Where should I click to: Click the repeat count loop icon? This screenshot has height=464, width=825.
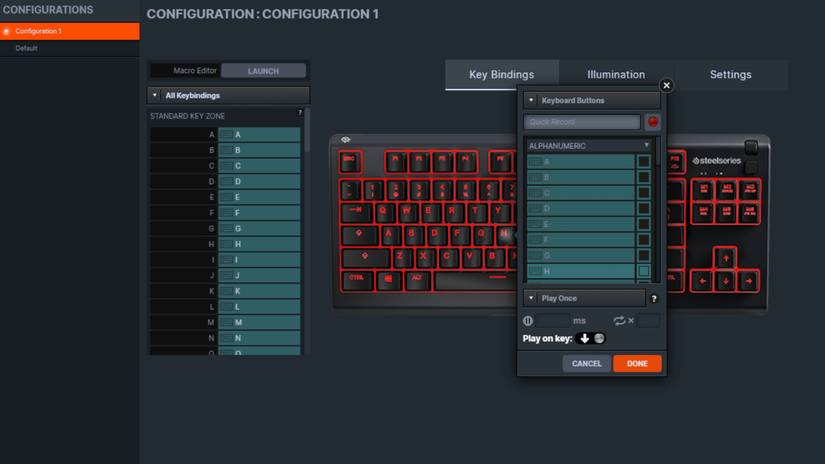620,321
